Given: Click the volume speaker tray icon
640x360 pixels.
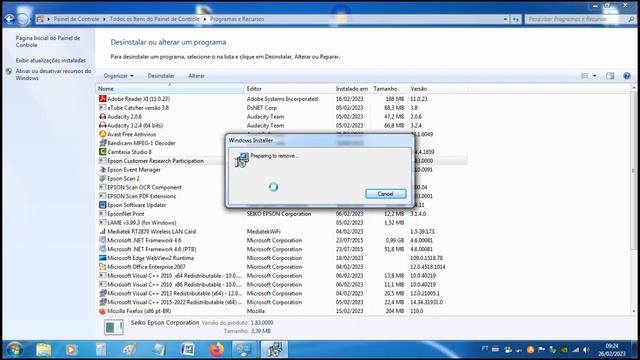Looking at the screenshot, I should pos(586,350).
